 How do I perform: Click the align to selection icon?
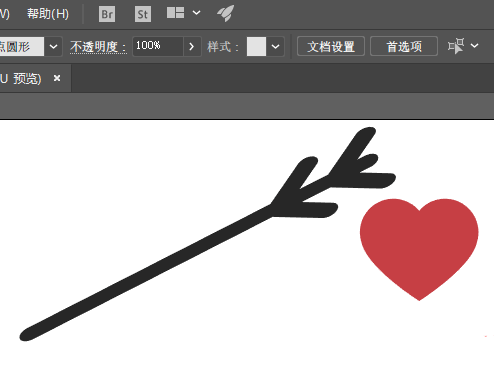pyautogui.click(x=456, y=46)
